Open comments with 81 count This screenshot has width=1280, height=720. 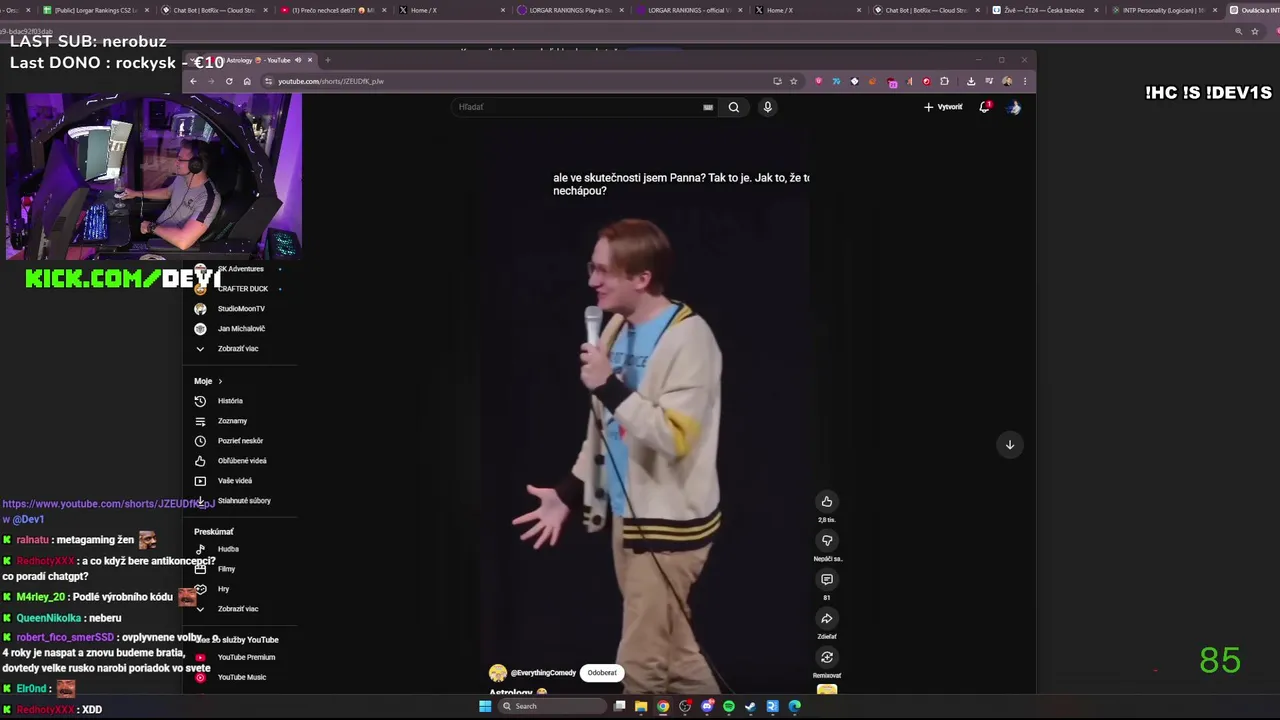point(826,580)
